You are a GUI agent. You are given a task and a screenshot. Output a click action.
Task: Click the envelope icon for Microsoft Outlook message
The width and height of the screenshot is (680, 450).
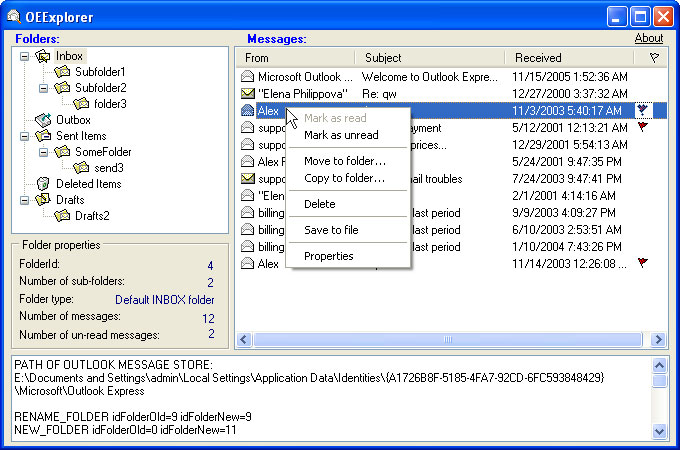click(247, 77)
